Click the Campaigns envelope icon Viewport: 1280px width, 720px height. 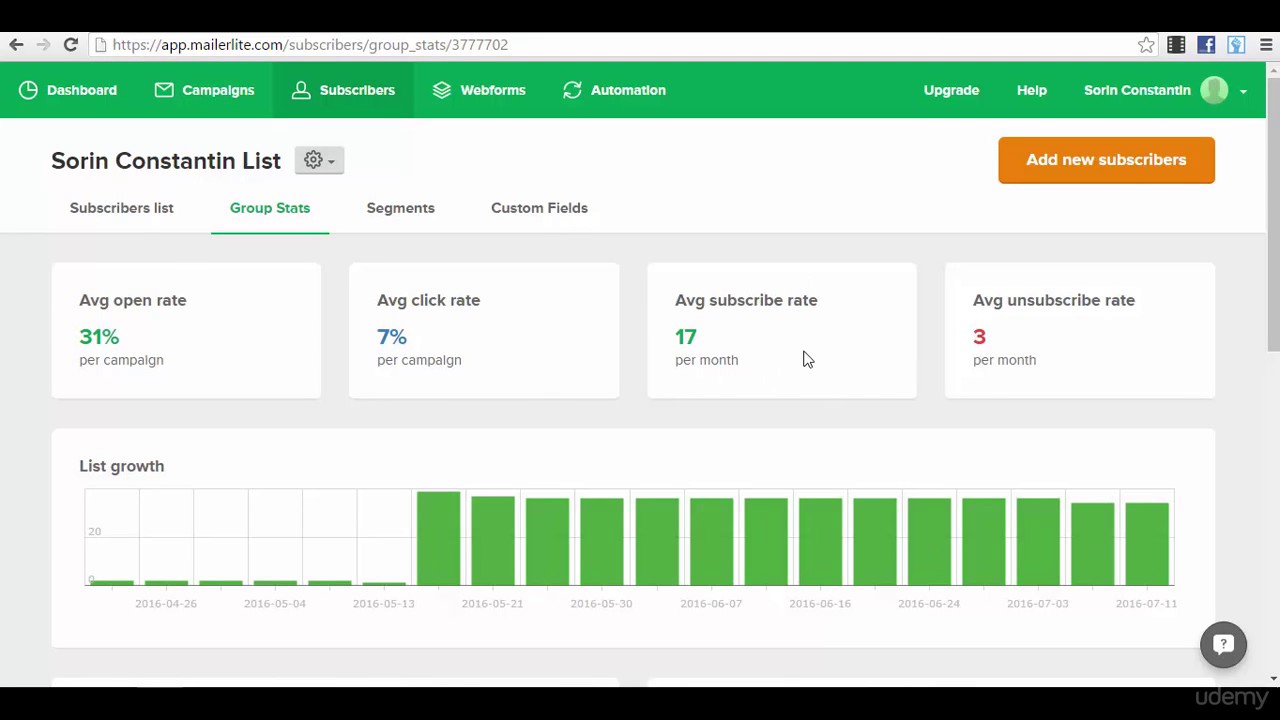click(164, 90)
